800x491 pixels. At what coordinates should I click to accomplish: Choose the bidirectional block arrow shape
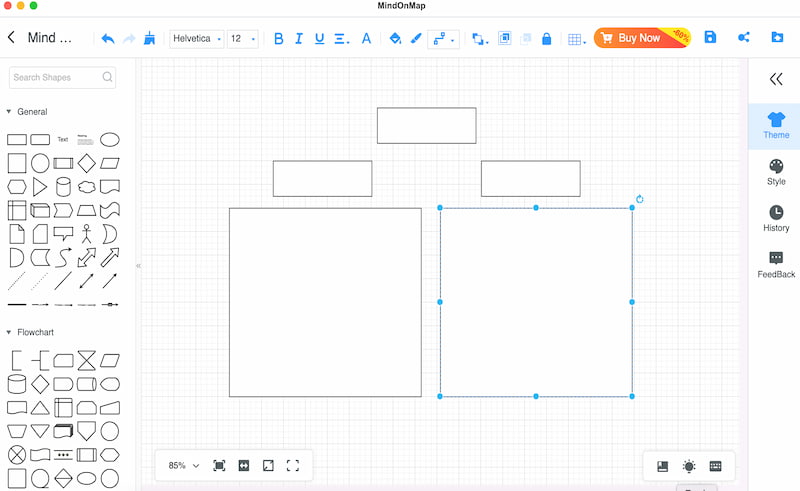point(86,257)
